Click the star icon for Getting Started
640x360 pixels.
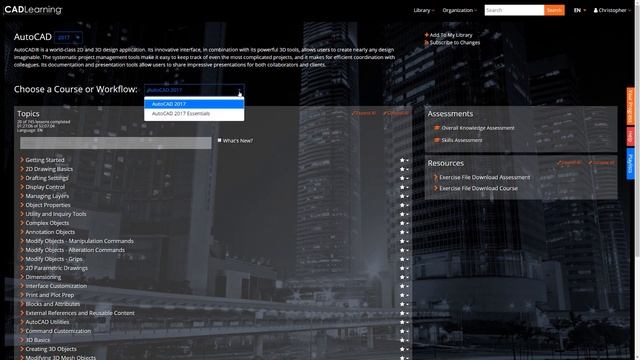click(x=402, y=160)
